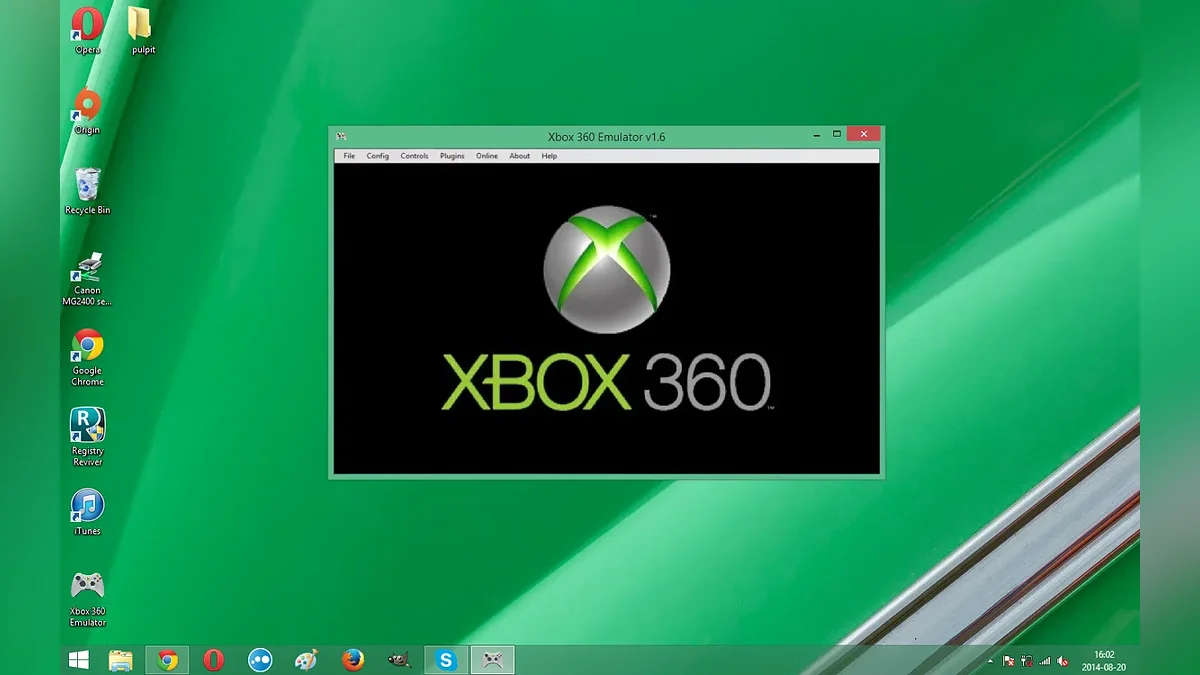Open the Plugins menu
The width and height of the screenshot is (1200, 675).
452,156
